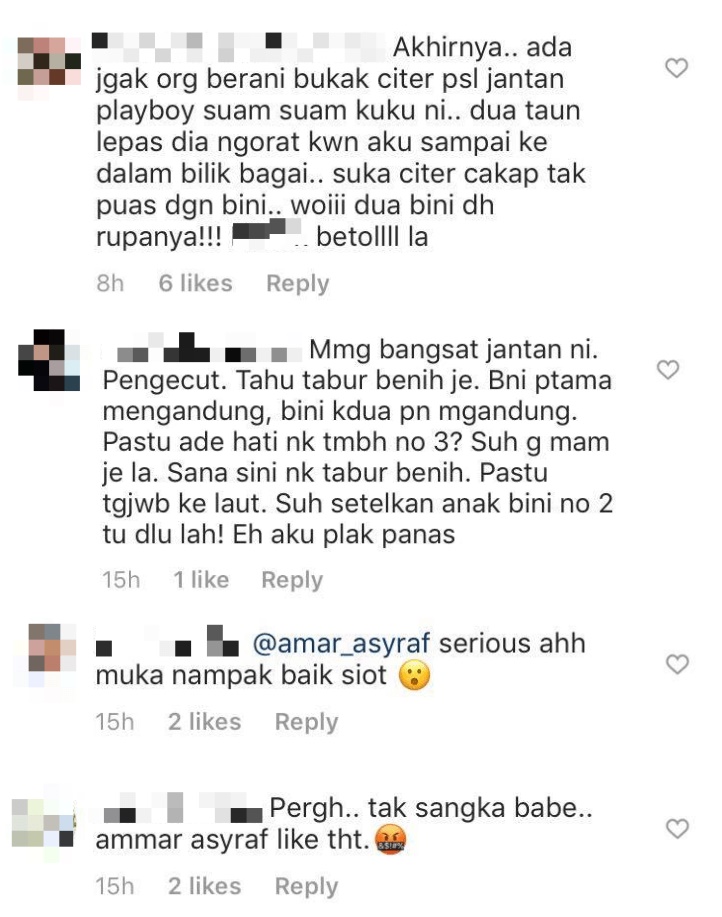Reply to the 'Mmg bangsat jantan' comment
The width and height of the screenshot is (722, 917).
(292, 580)
